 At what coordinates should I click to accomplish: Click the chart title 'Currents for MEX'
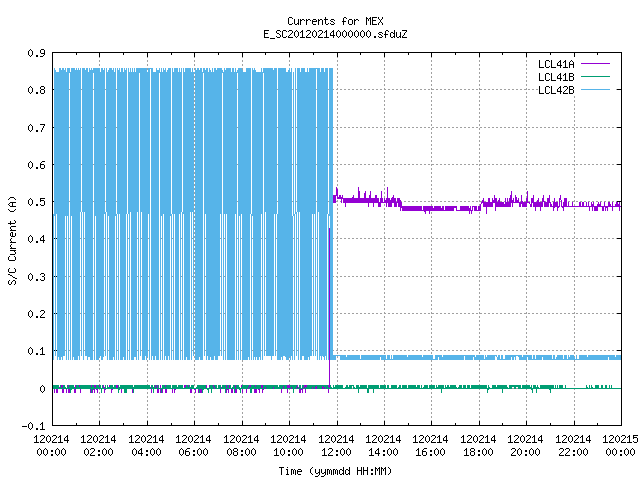335,21
